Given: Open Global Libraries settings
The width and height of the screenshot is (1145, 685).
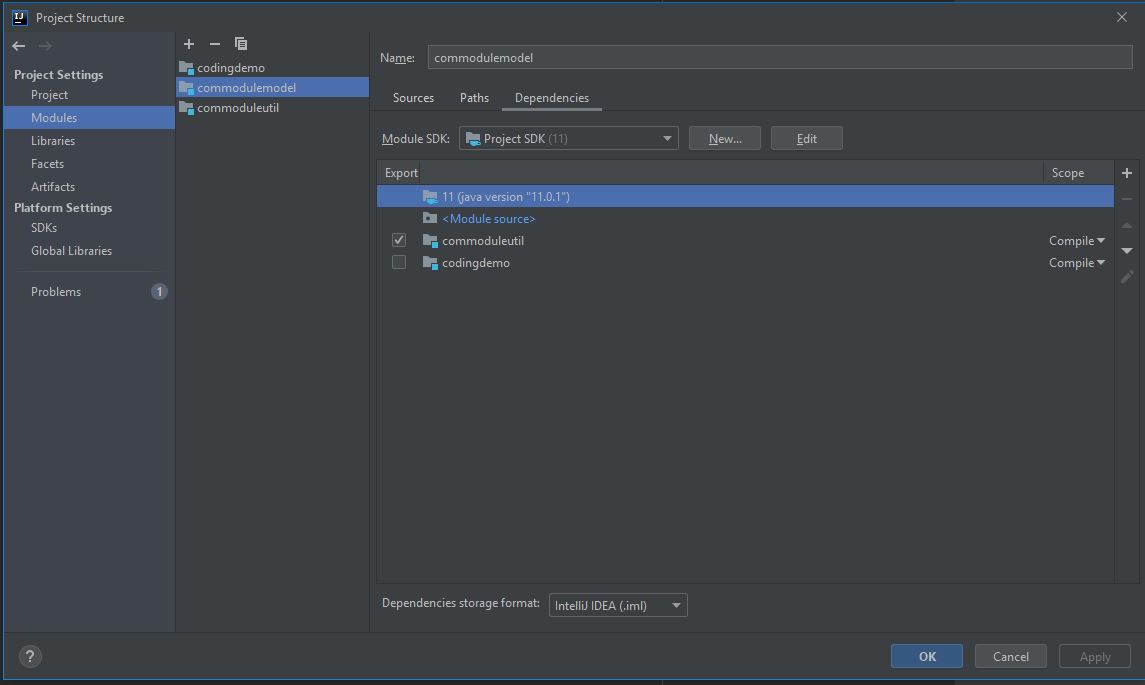Looking at the screenshot, I should point(72,250).
